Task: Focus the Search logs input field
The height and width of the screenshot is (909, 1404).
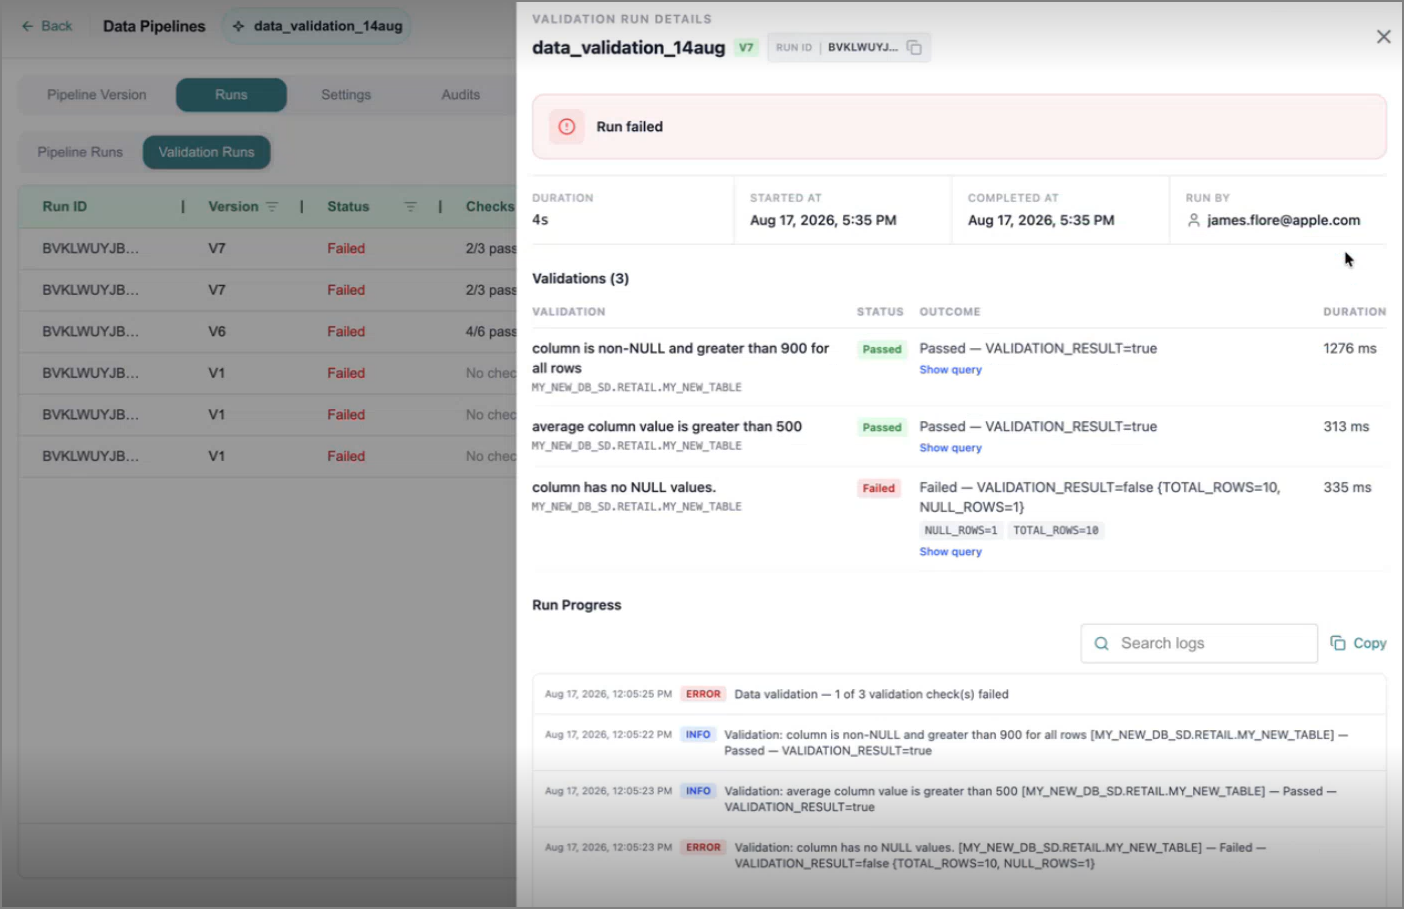Action: (1199, 643)
